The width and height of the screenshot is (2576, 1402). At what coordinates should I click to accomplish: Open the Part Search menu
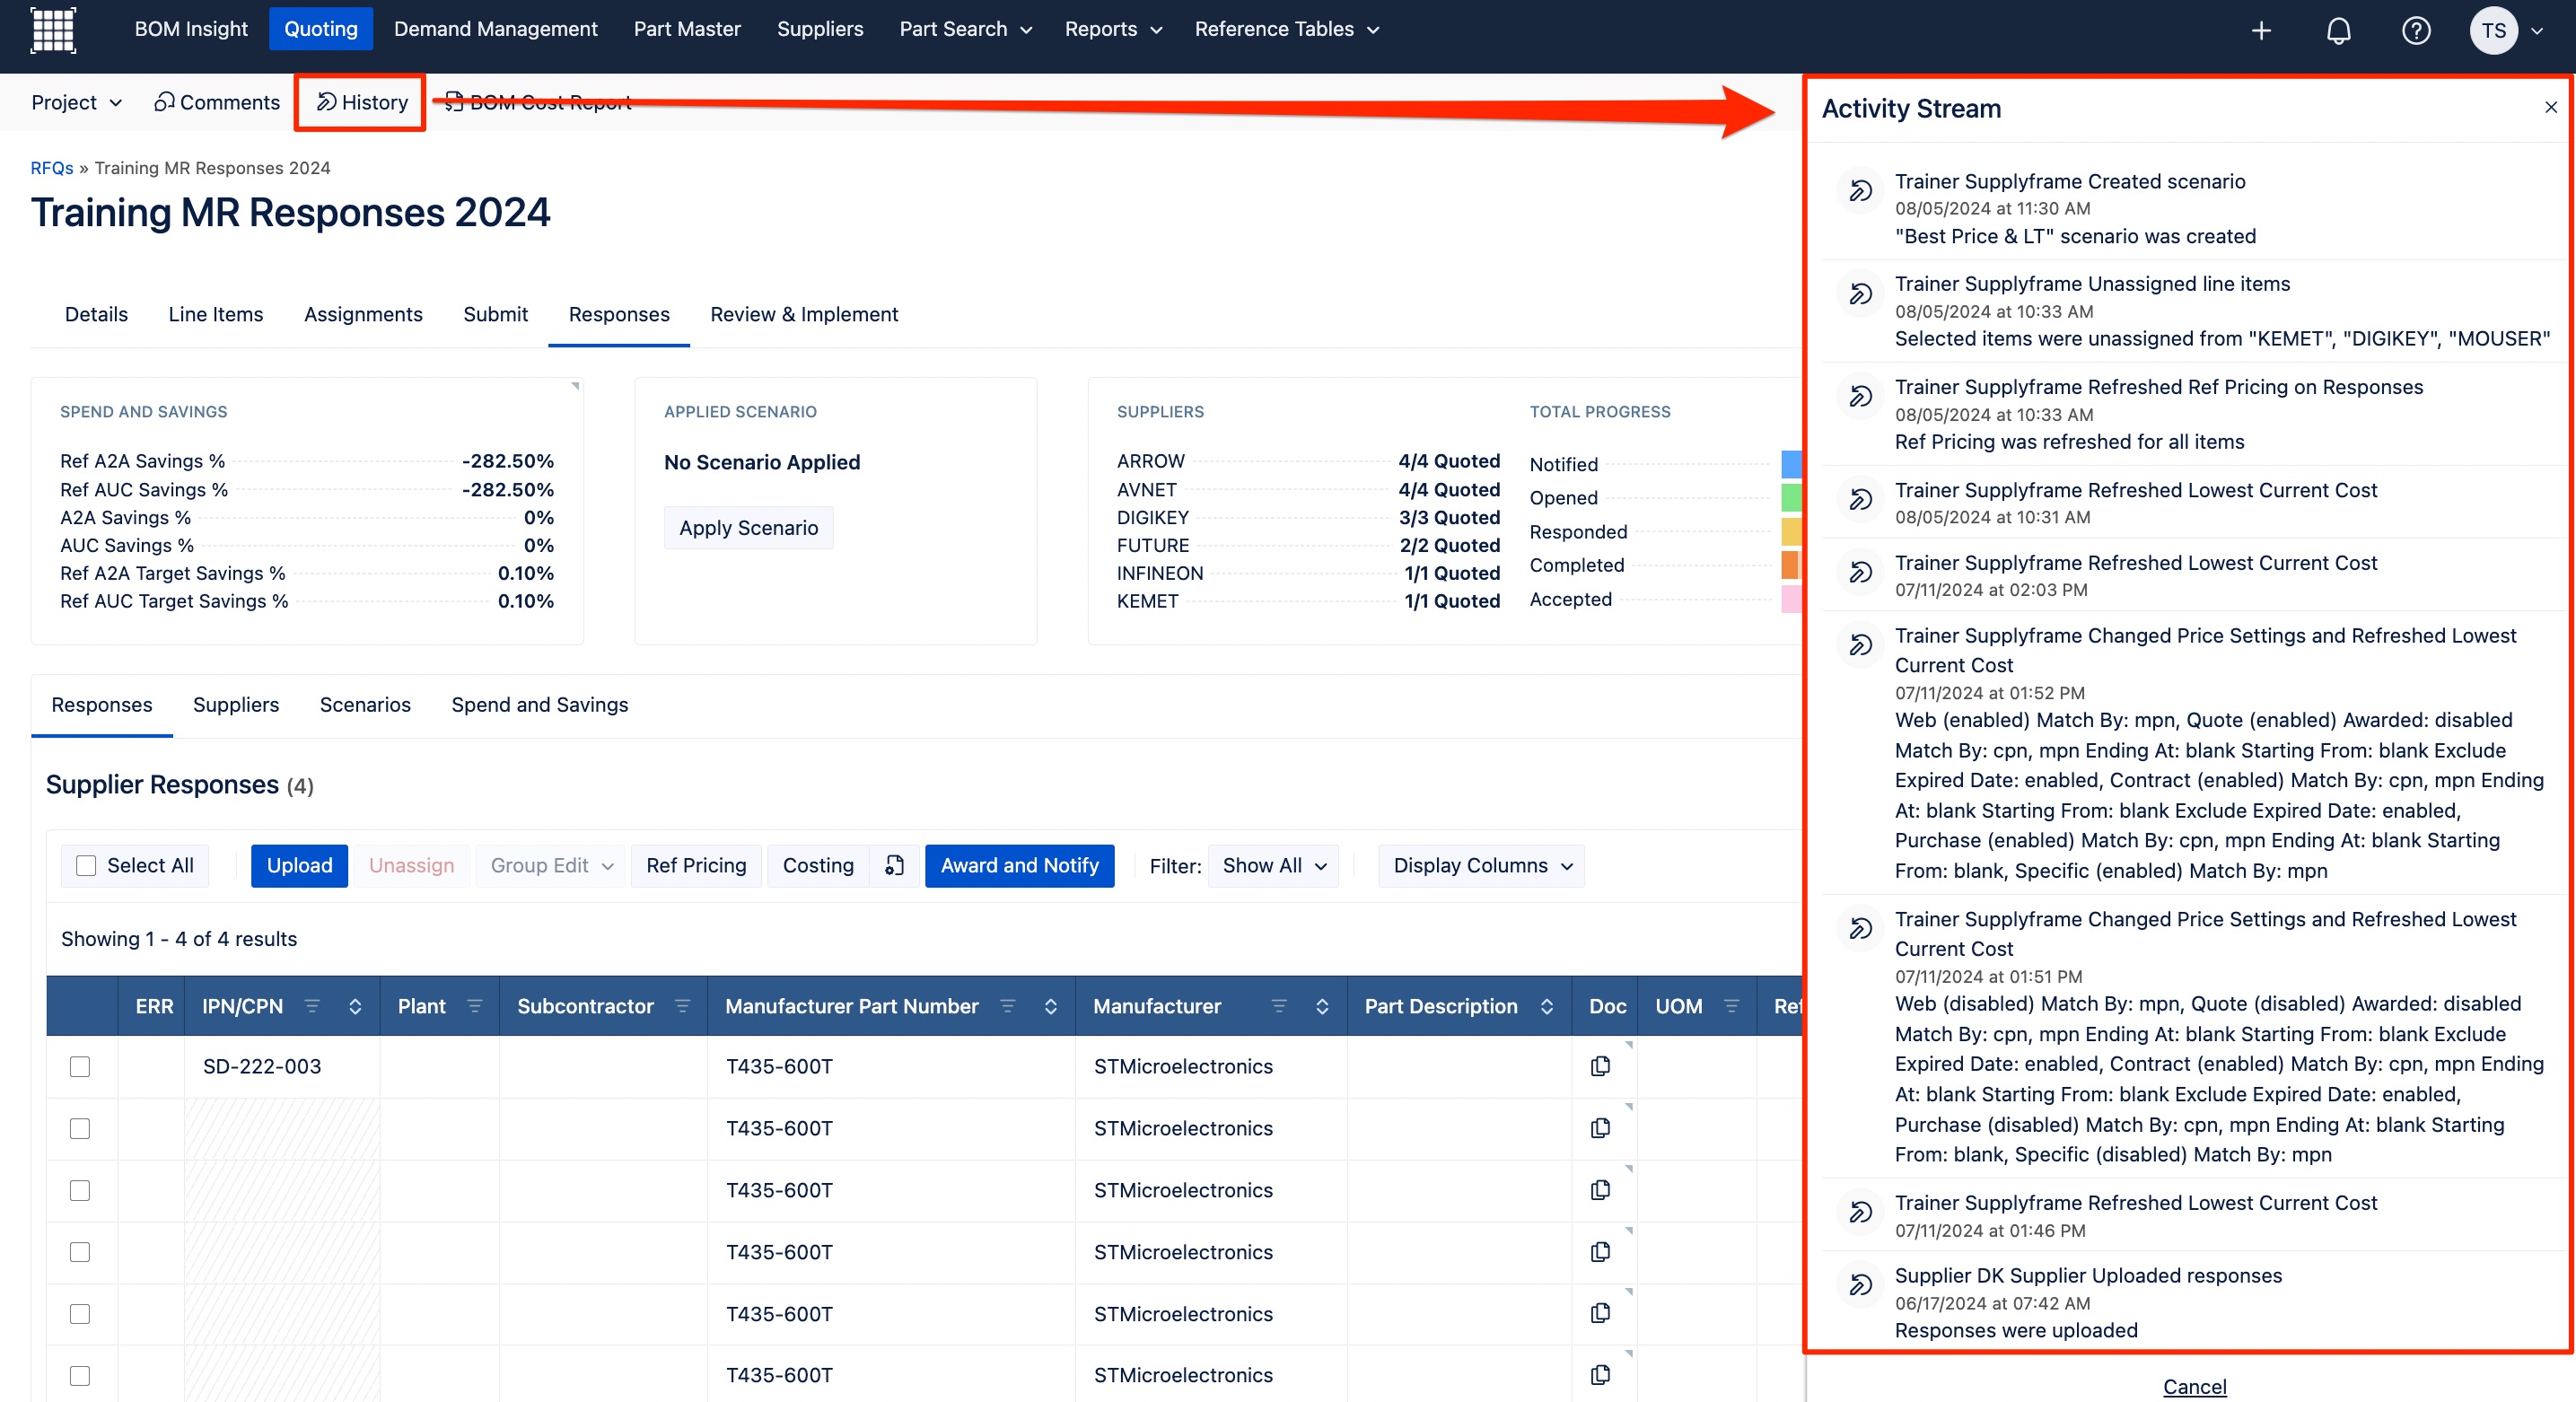click(965, 29)
